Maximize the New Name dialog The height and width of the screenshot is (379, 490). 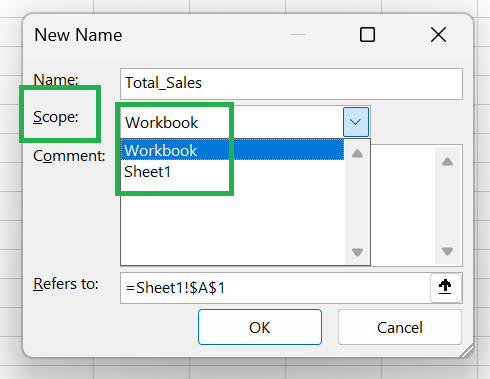(367, 35)
